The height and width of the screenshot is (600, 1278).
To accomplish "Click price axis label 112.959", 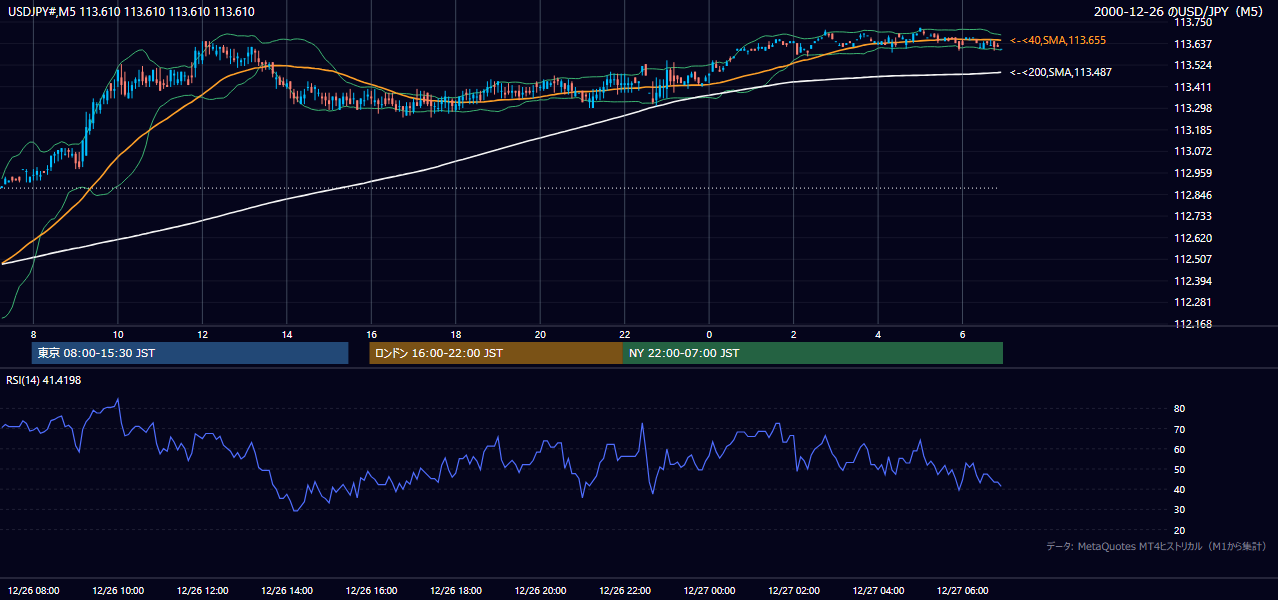I will pos(1194,173).
